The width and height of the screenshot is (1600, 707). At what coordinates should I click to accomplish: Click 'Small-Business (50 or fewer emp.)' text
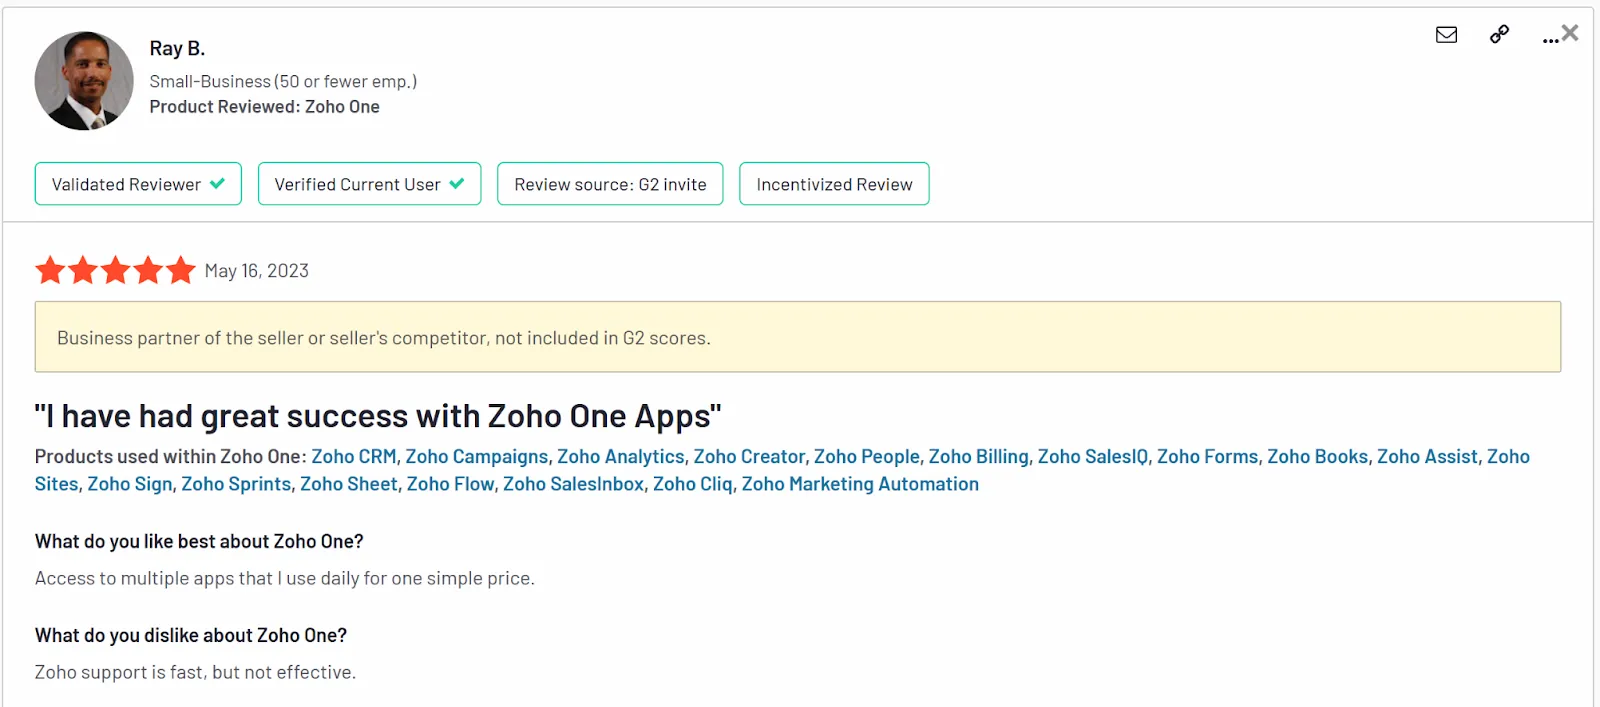click(283, 81)
